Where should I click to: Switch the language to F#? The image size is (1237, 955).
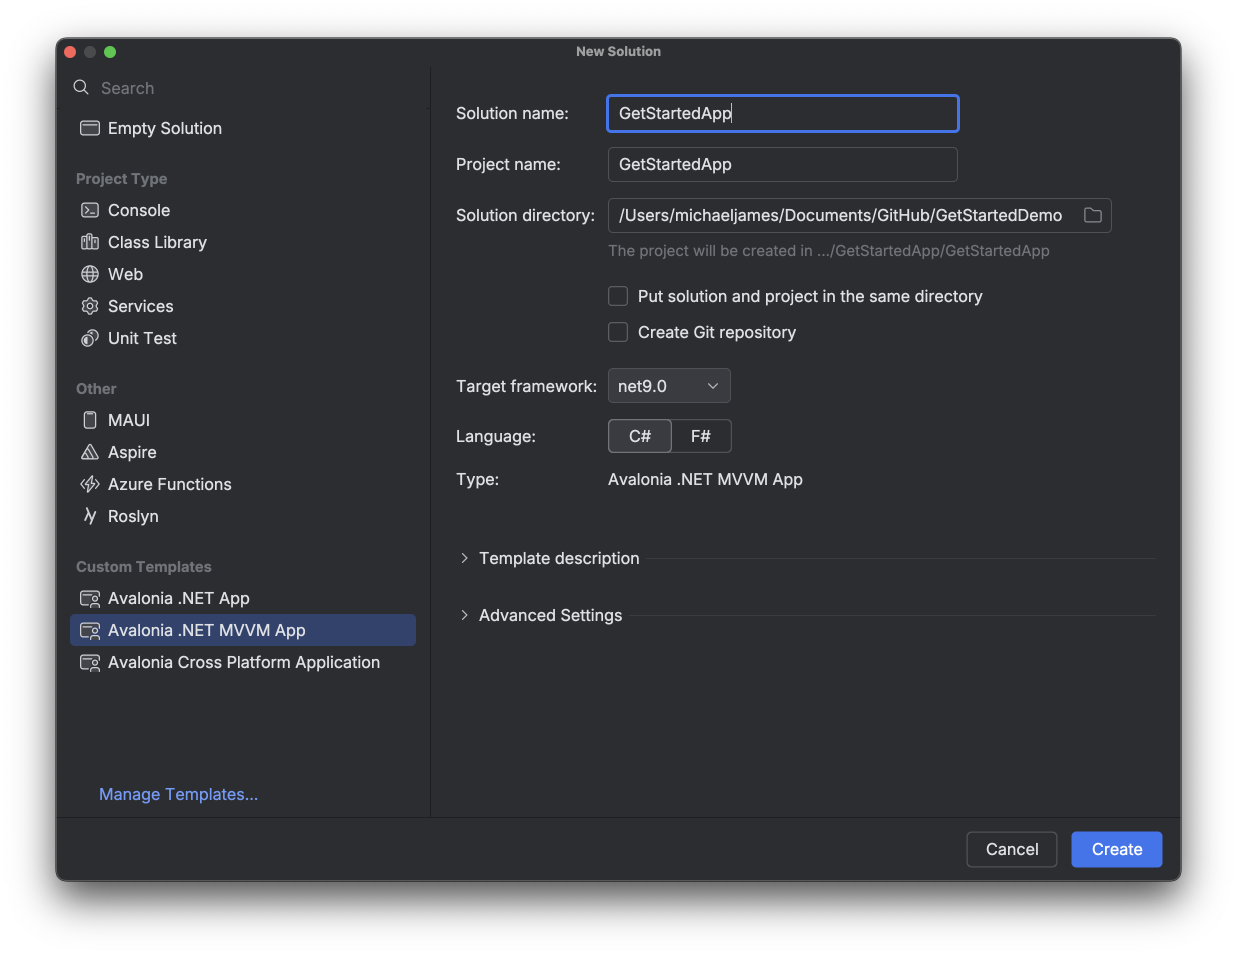[701, 436]
